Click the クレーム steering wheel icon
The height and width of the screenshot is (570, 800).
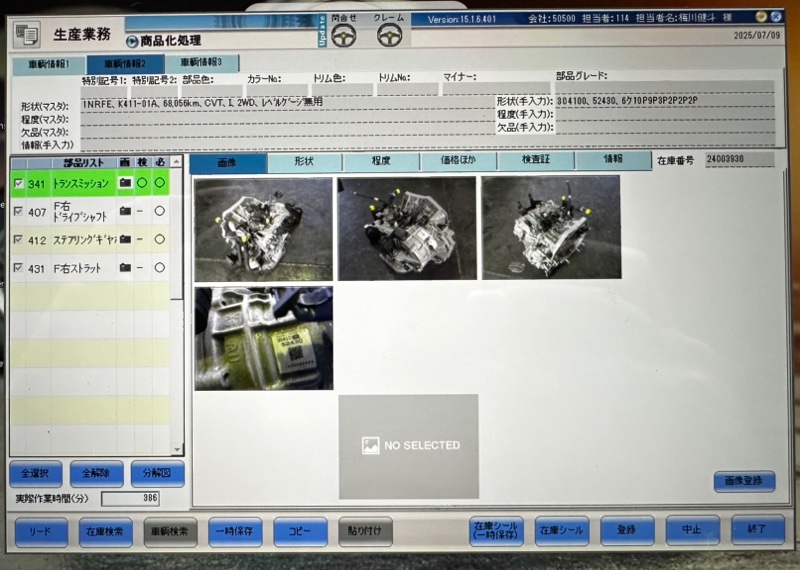(x=389, y=36)
